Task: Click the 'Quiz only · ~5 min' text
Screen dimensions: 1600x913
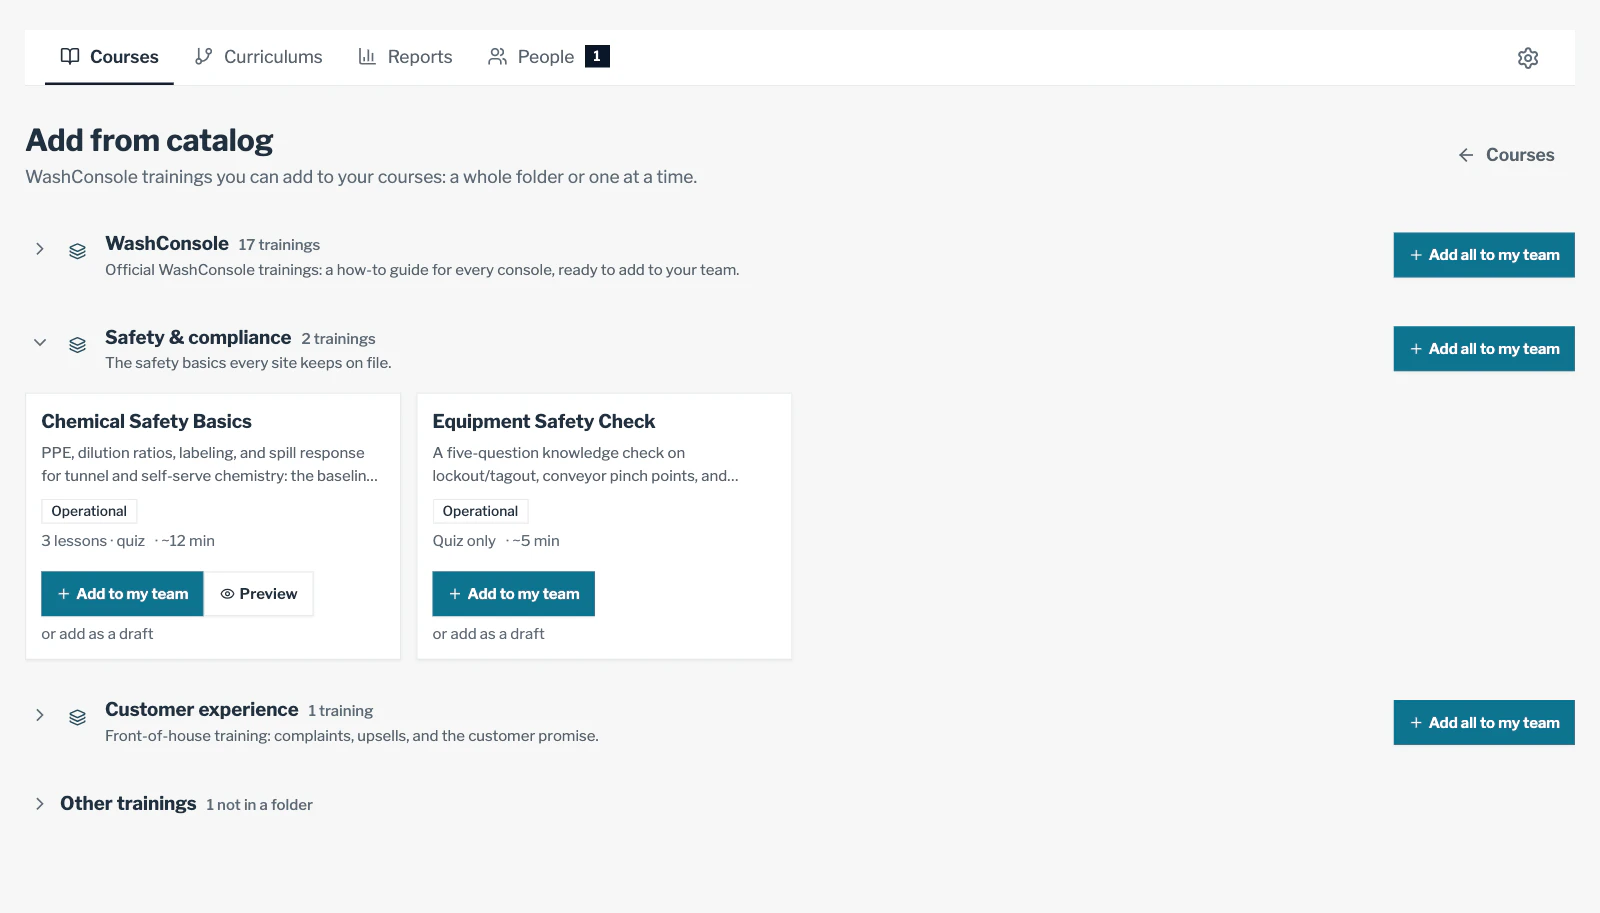Action: pos(496,541)
